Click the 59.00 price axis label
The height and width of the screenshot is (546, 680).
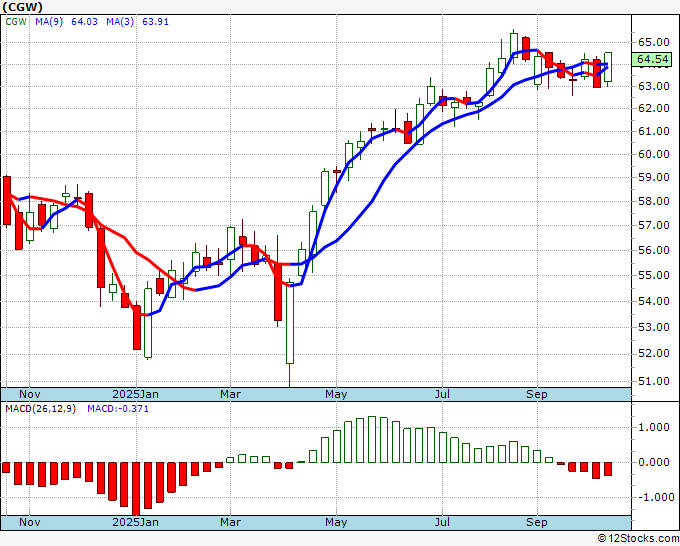click(x=653, y=177)
